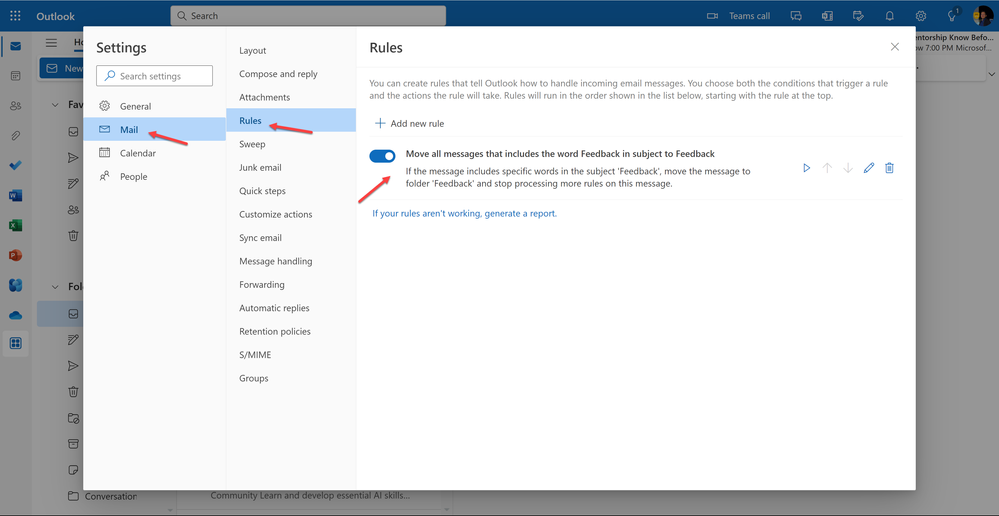
Task: Collapse the Favorites section chevron
Action: (x=55, y=104)
